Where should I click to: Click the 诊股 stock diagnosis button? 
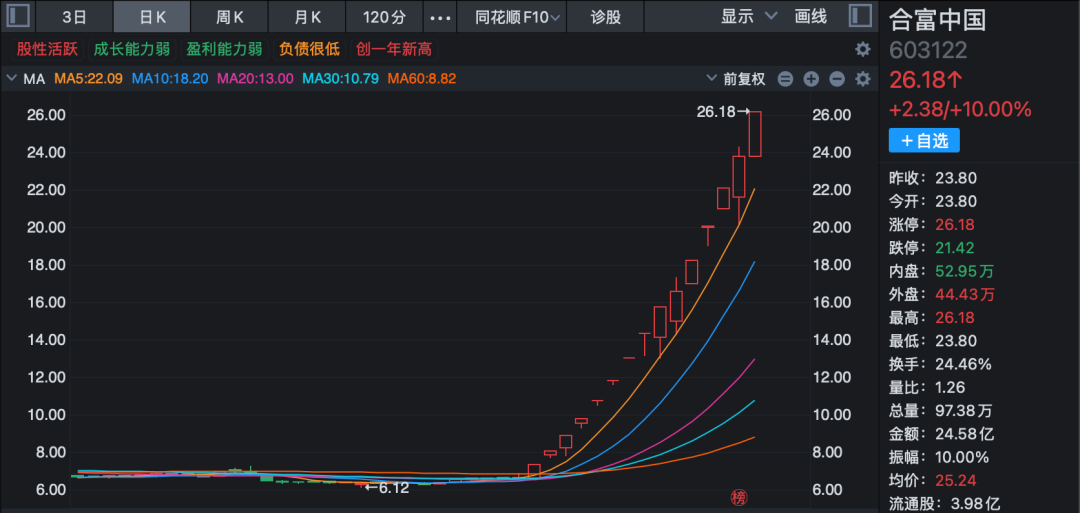point(605,17)
